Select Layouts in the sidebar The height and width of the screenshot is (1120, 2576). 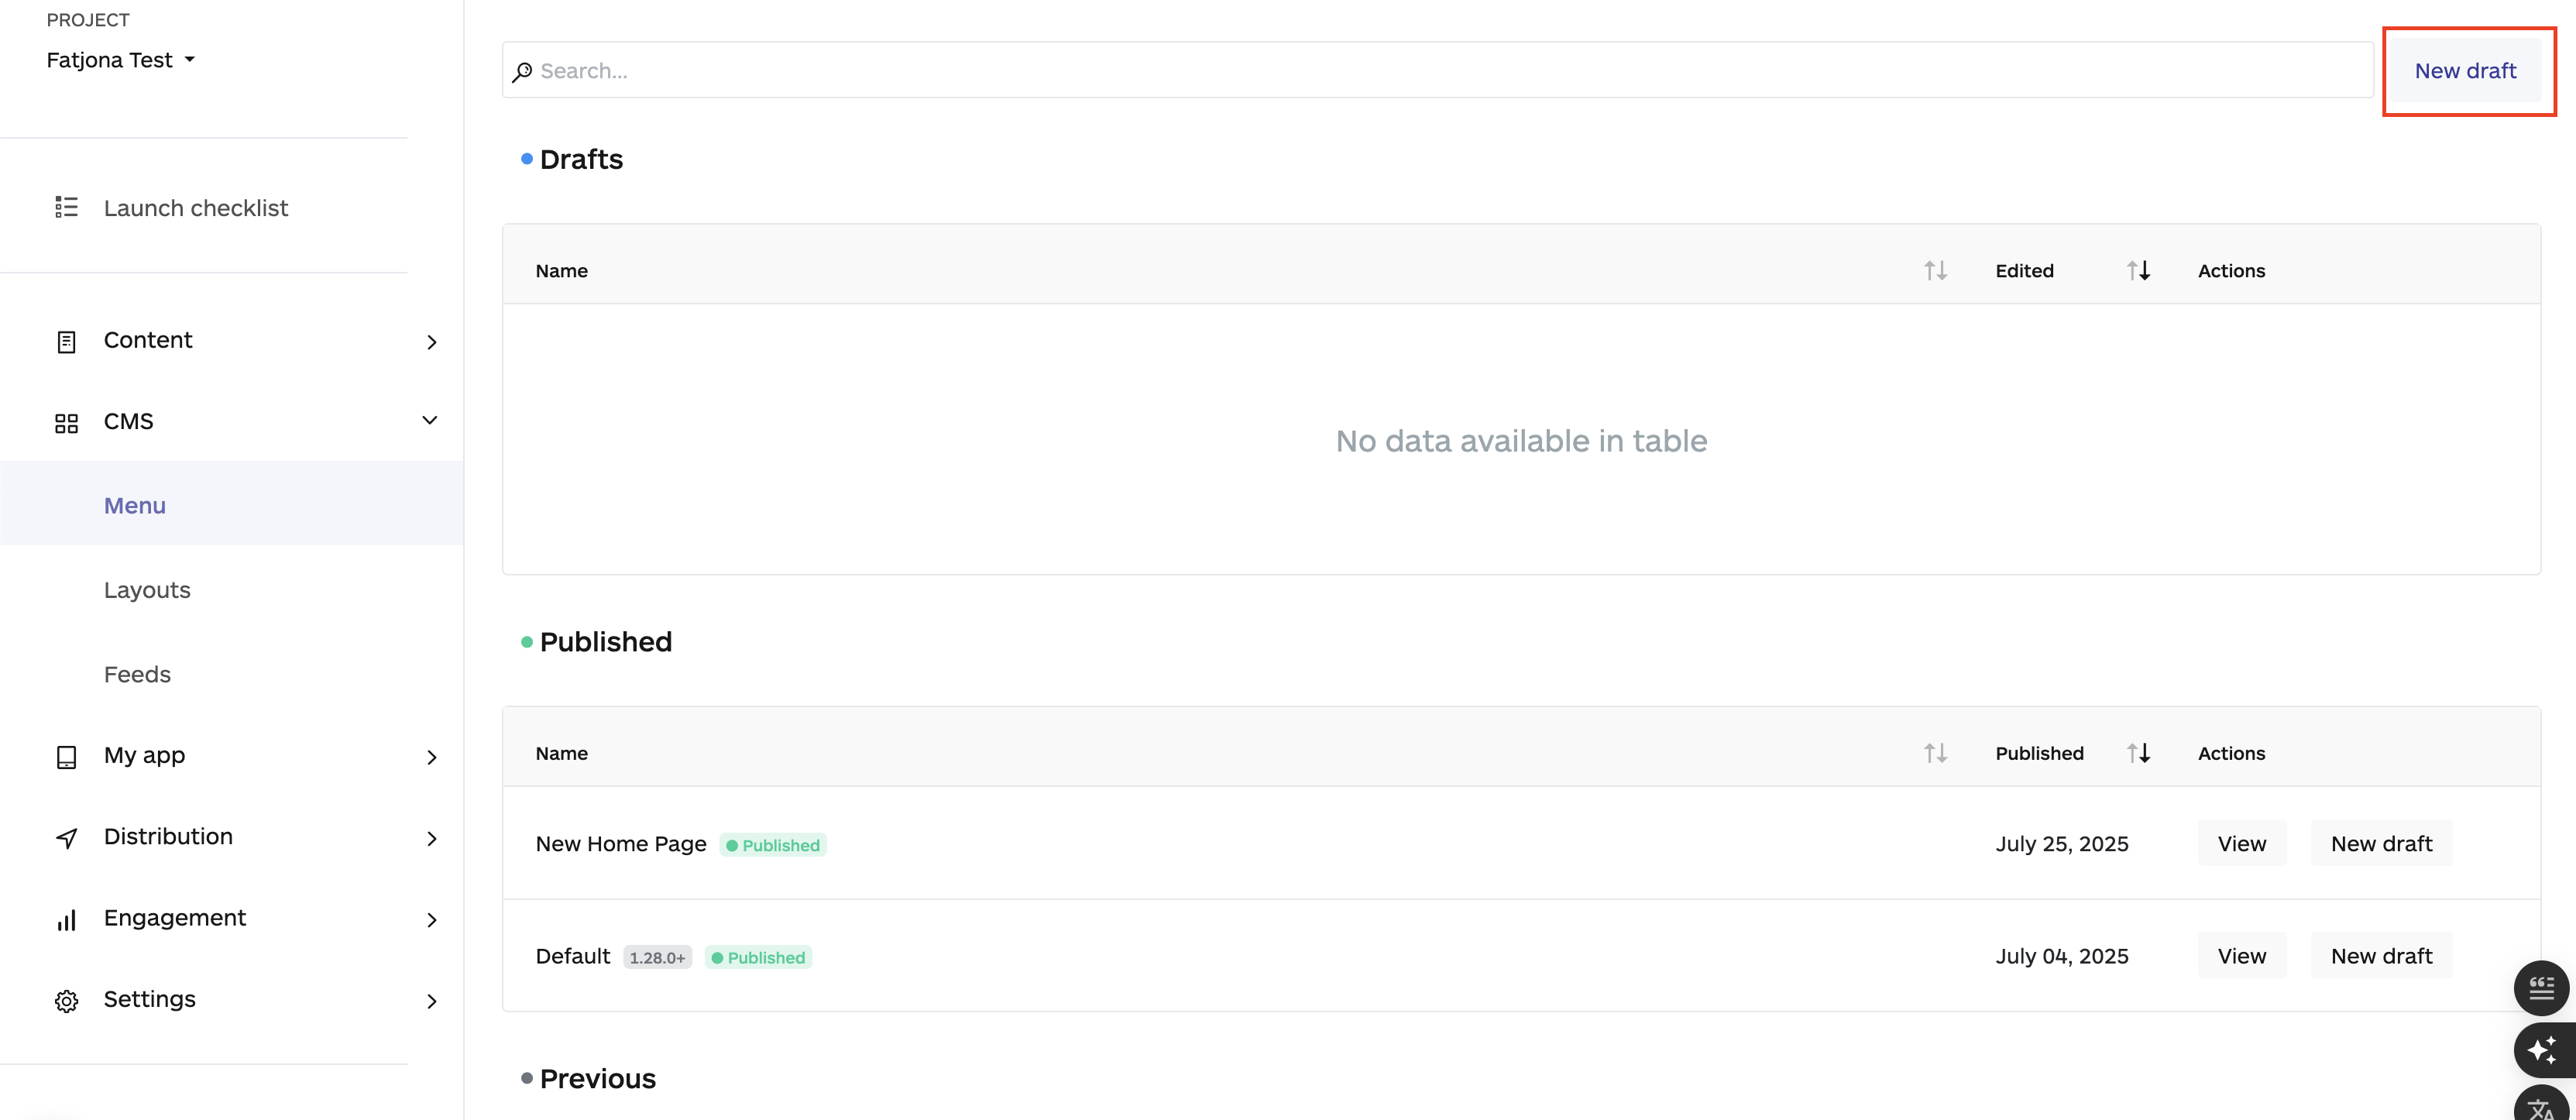point(147,590)
